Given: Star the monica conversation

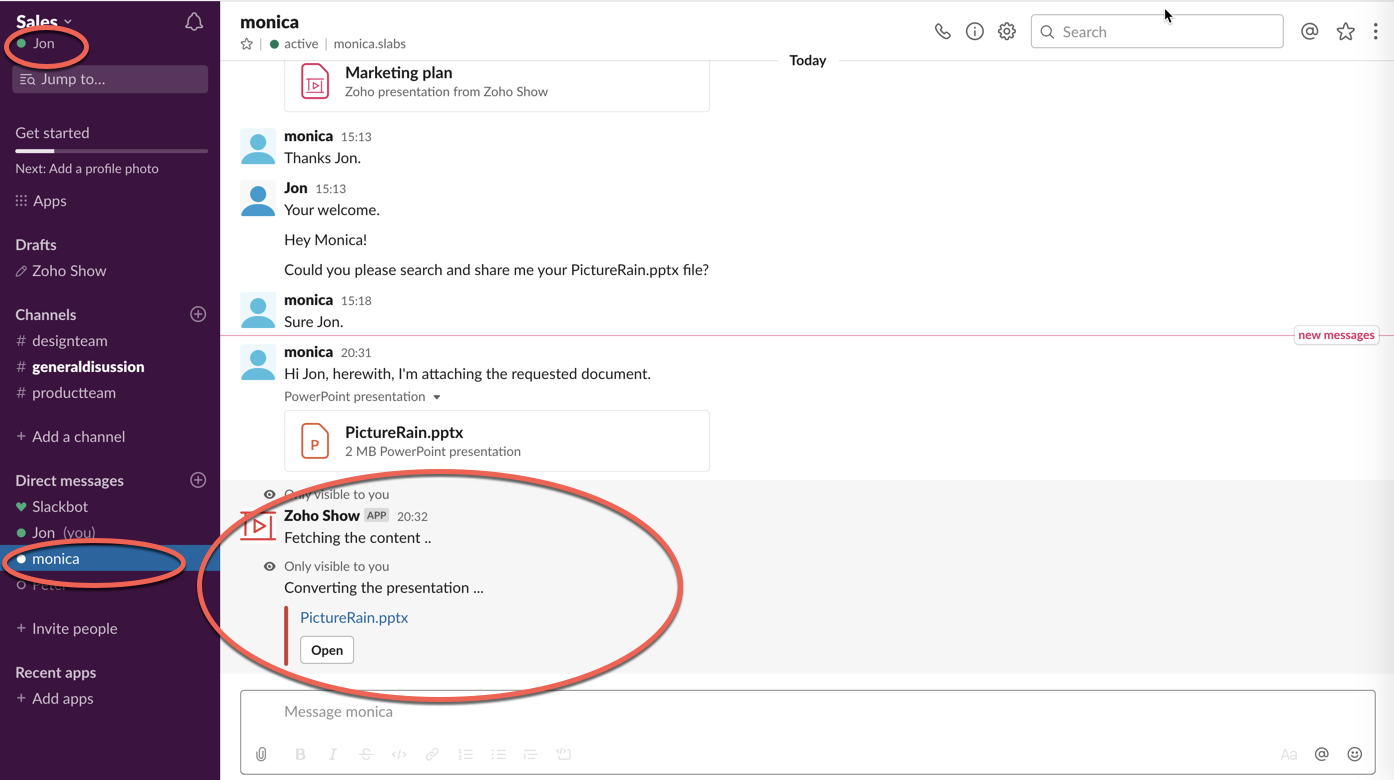Looking at the screenshot, I should [247, 44].
